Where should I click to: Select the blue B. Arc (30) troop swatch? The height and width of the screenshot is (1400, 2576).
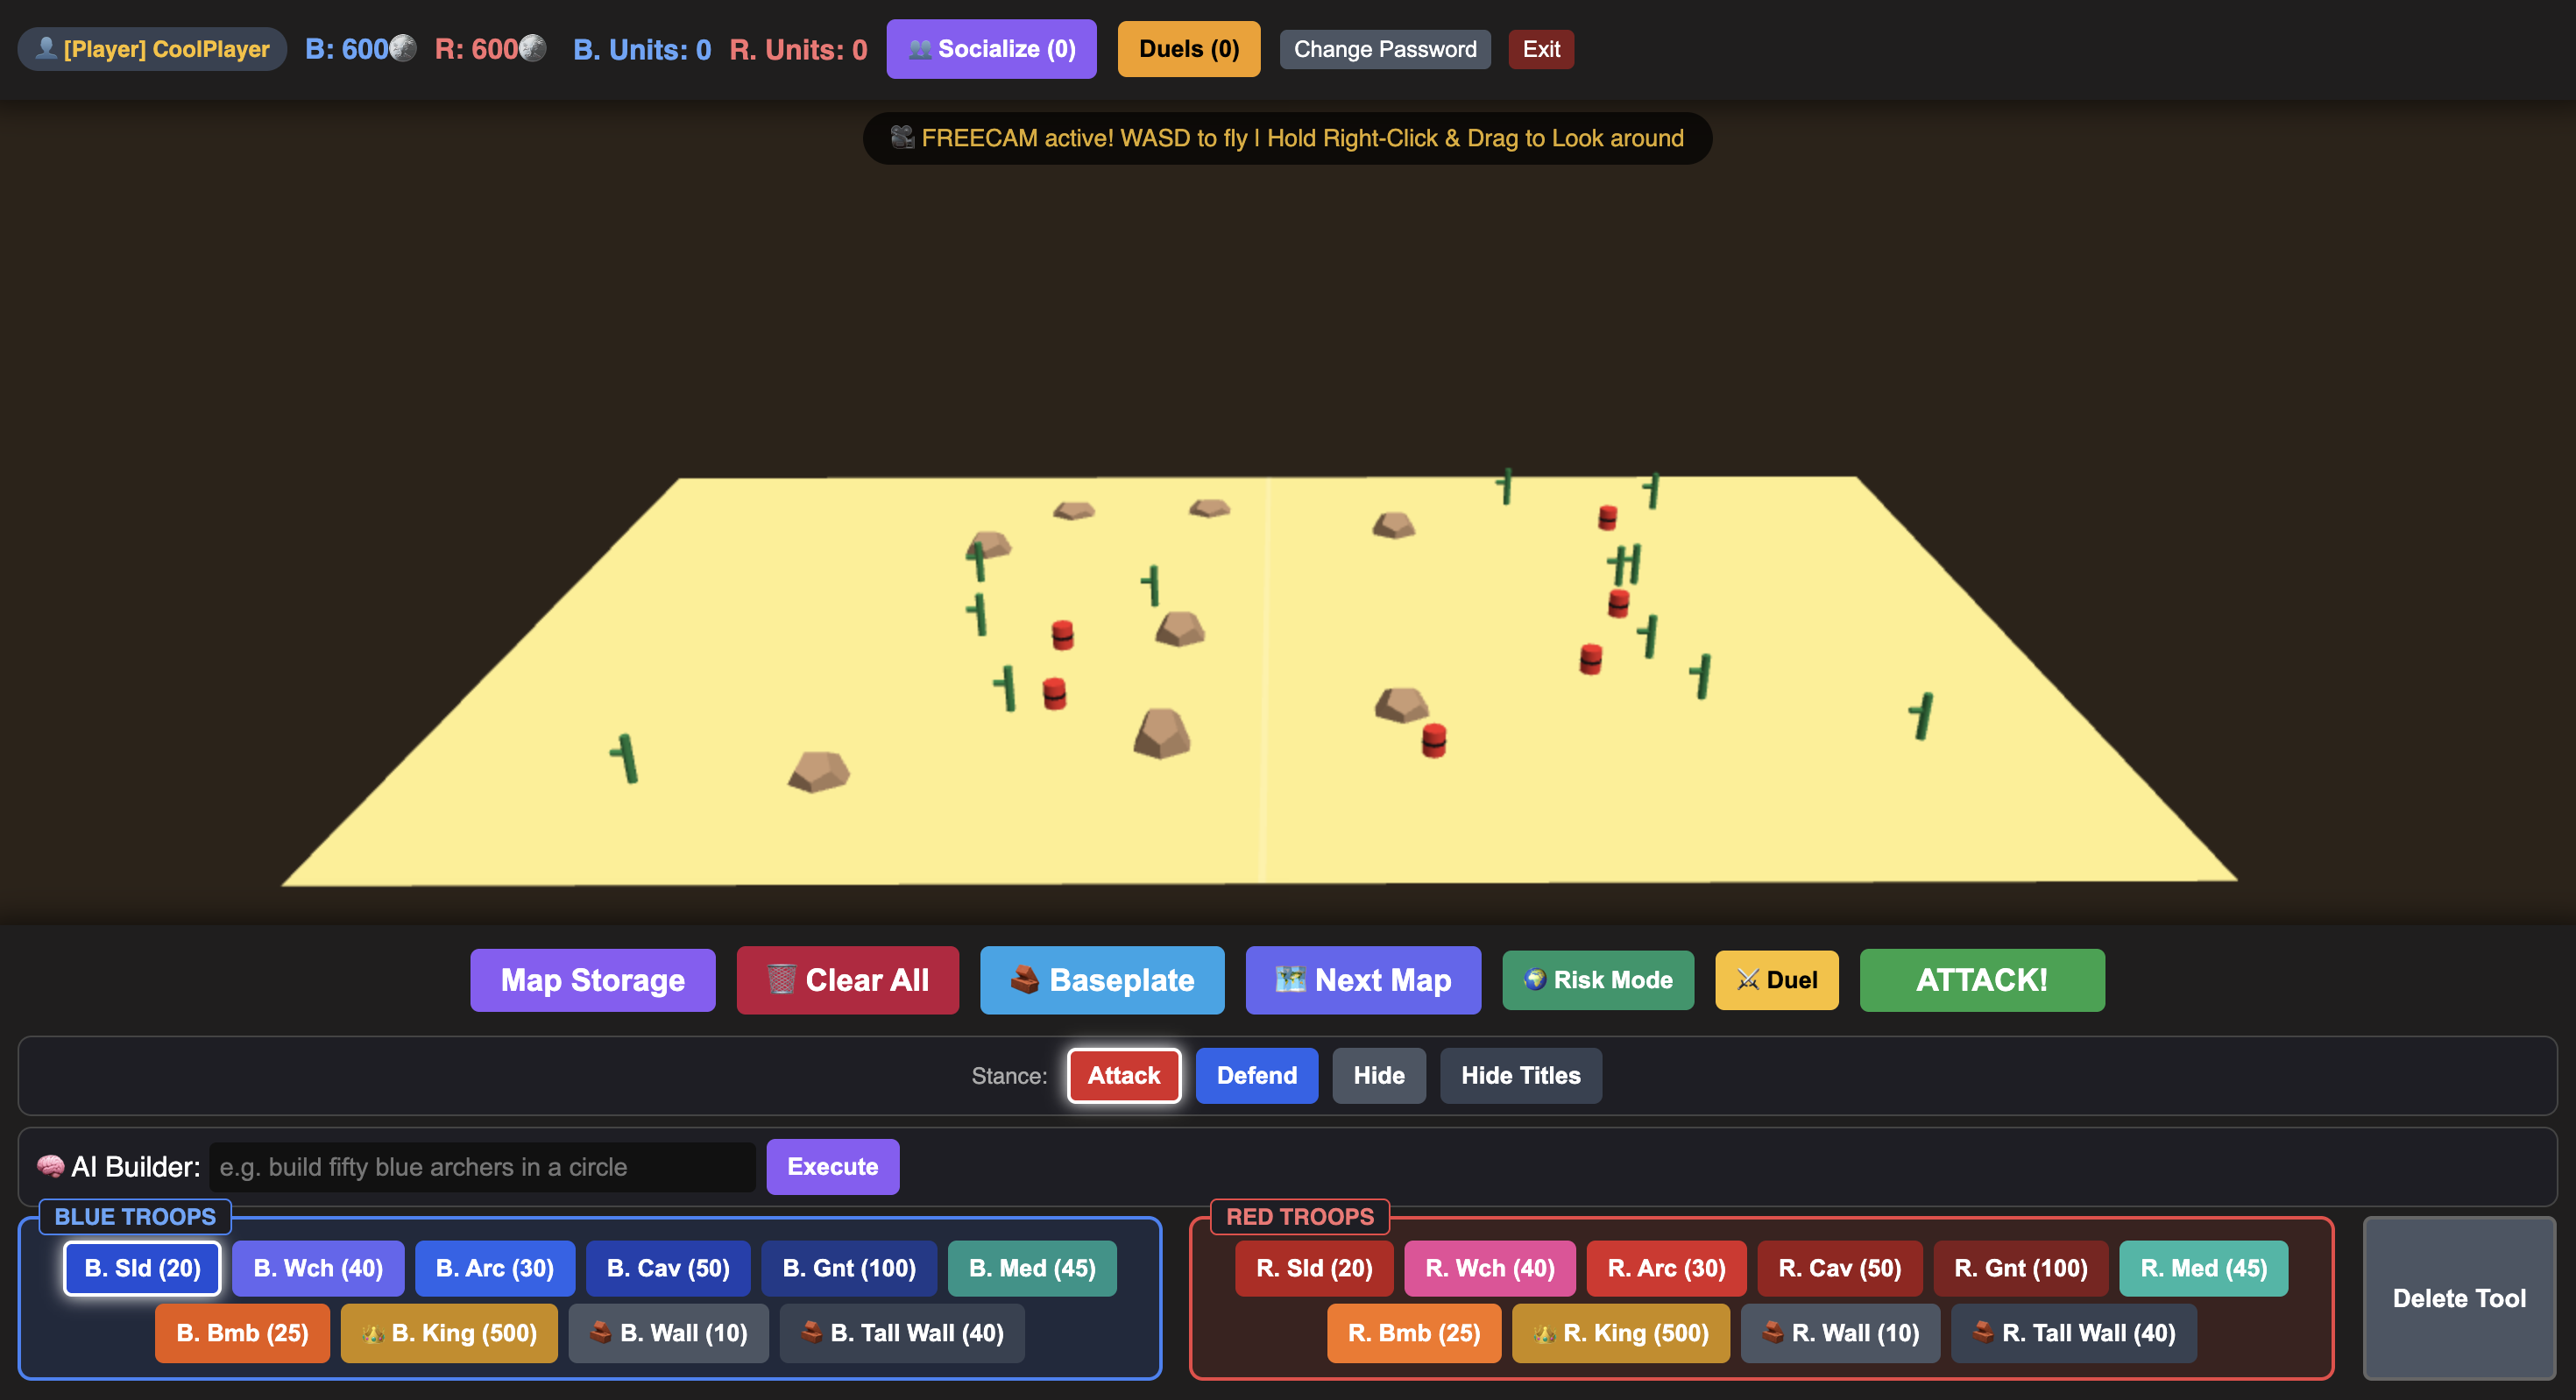(x=495, y=1268)
